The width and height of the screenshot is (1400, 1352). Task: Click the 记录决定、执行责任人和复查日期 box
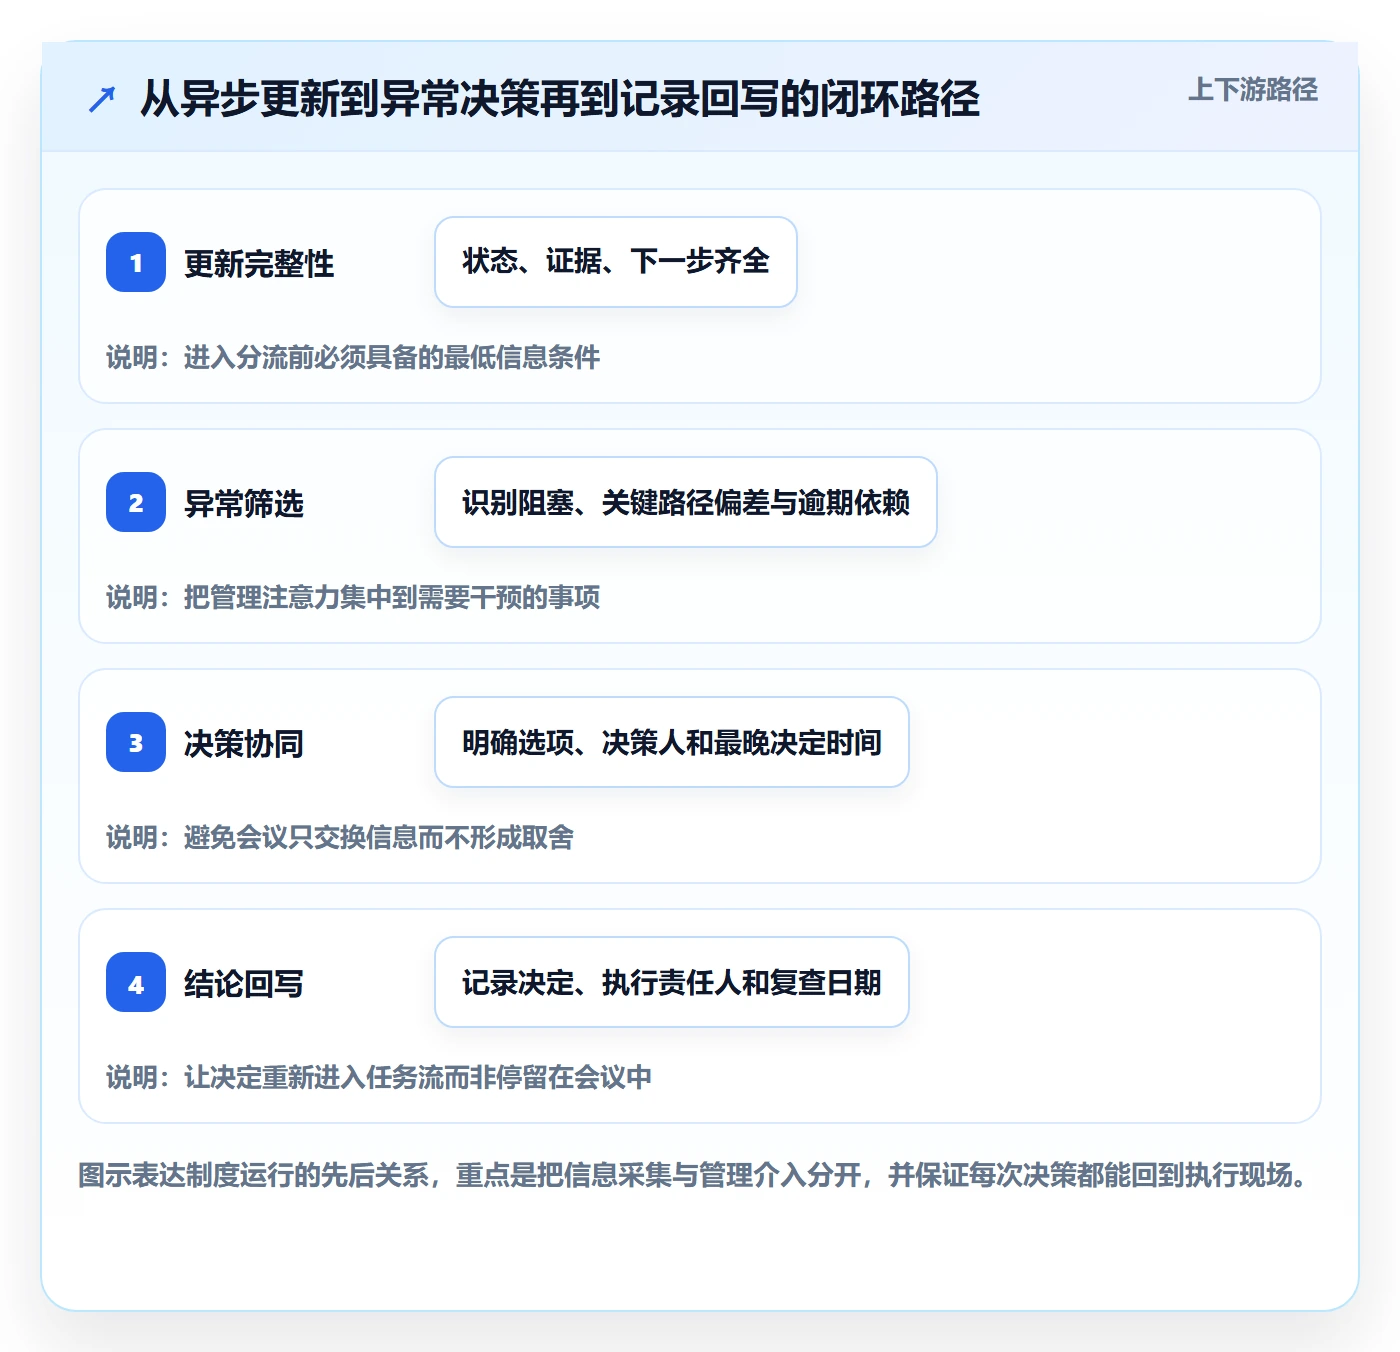click(x=672, y=982)
